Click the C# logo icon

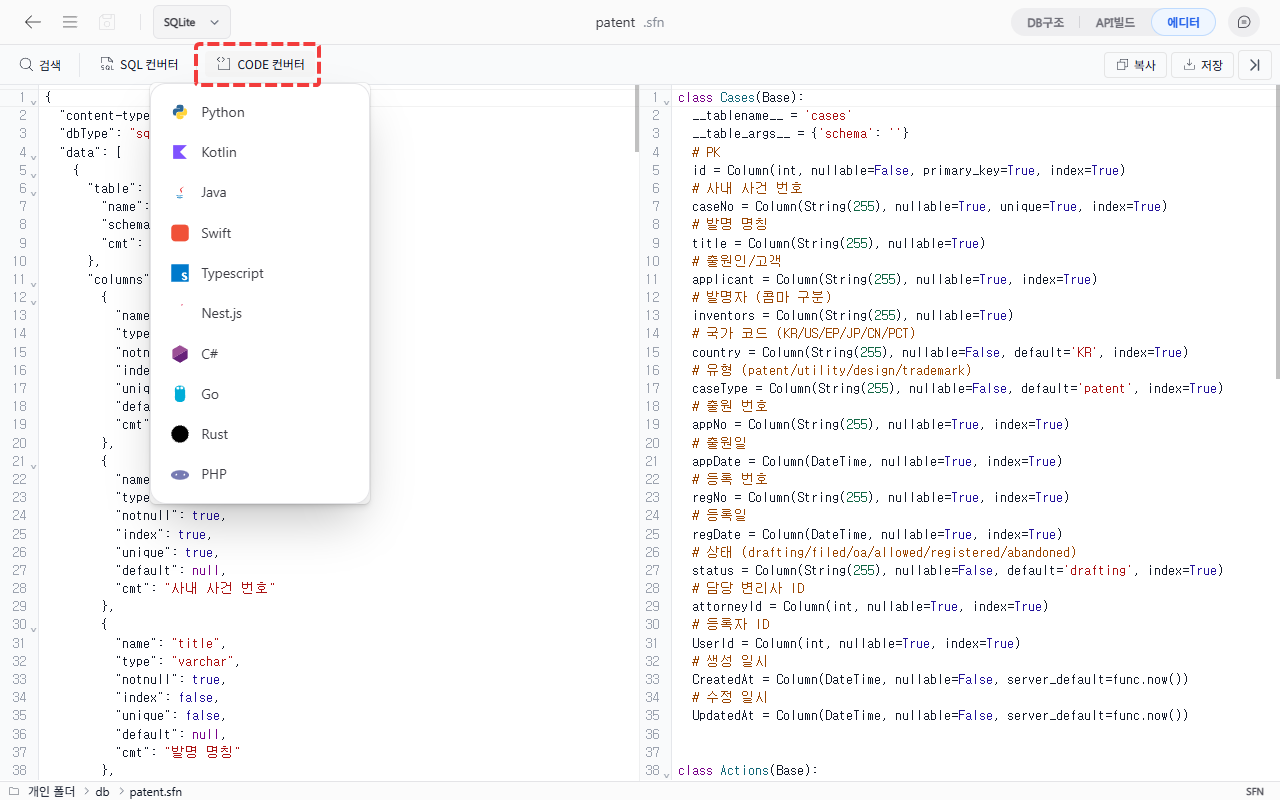click(180, 354)
